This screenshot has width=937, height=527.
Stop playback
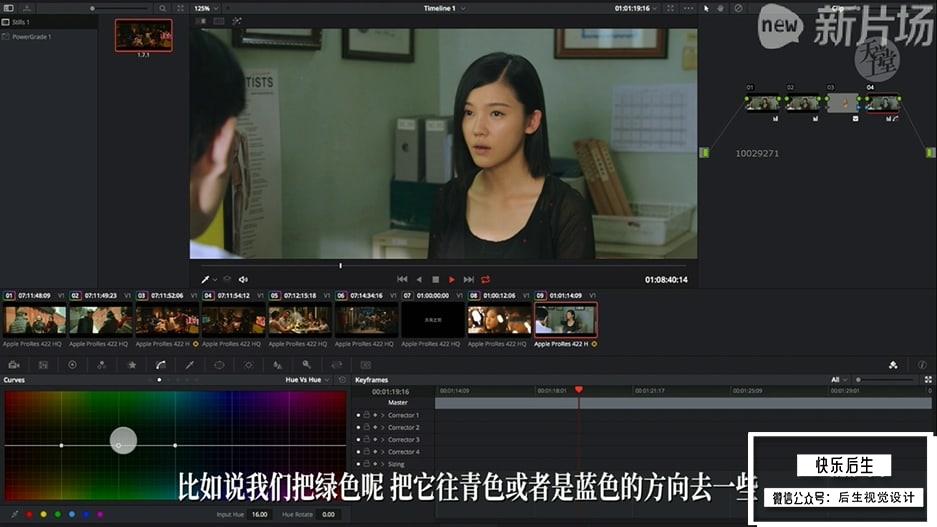436,279
